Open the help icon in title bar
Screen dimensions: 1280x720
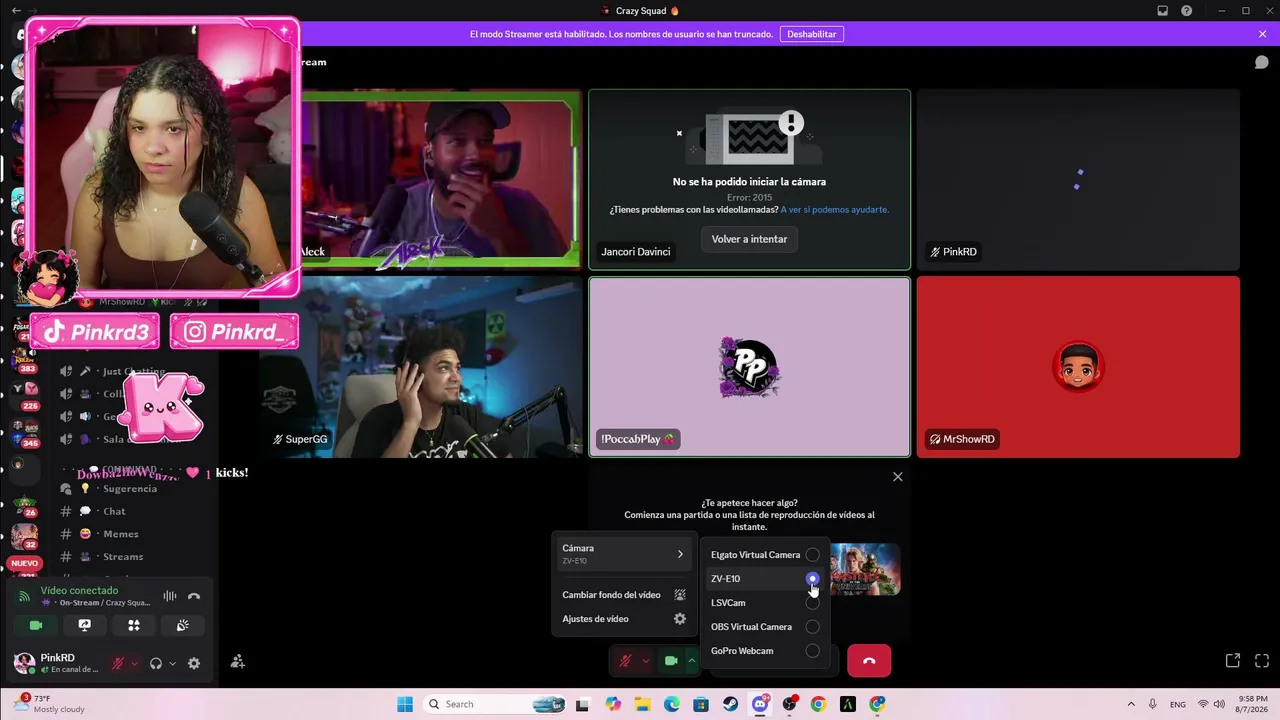tap(1186, 11)
